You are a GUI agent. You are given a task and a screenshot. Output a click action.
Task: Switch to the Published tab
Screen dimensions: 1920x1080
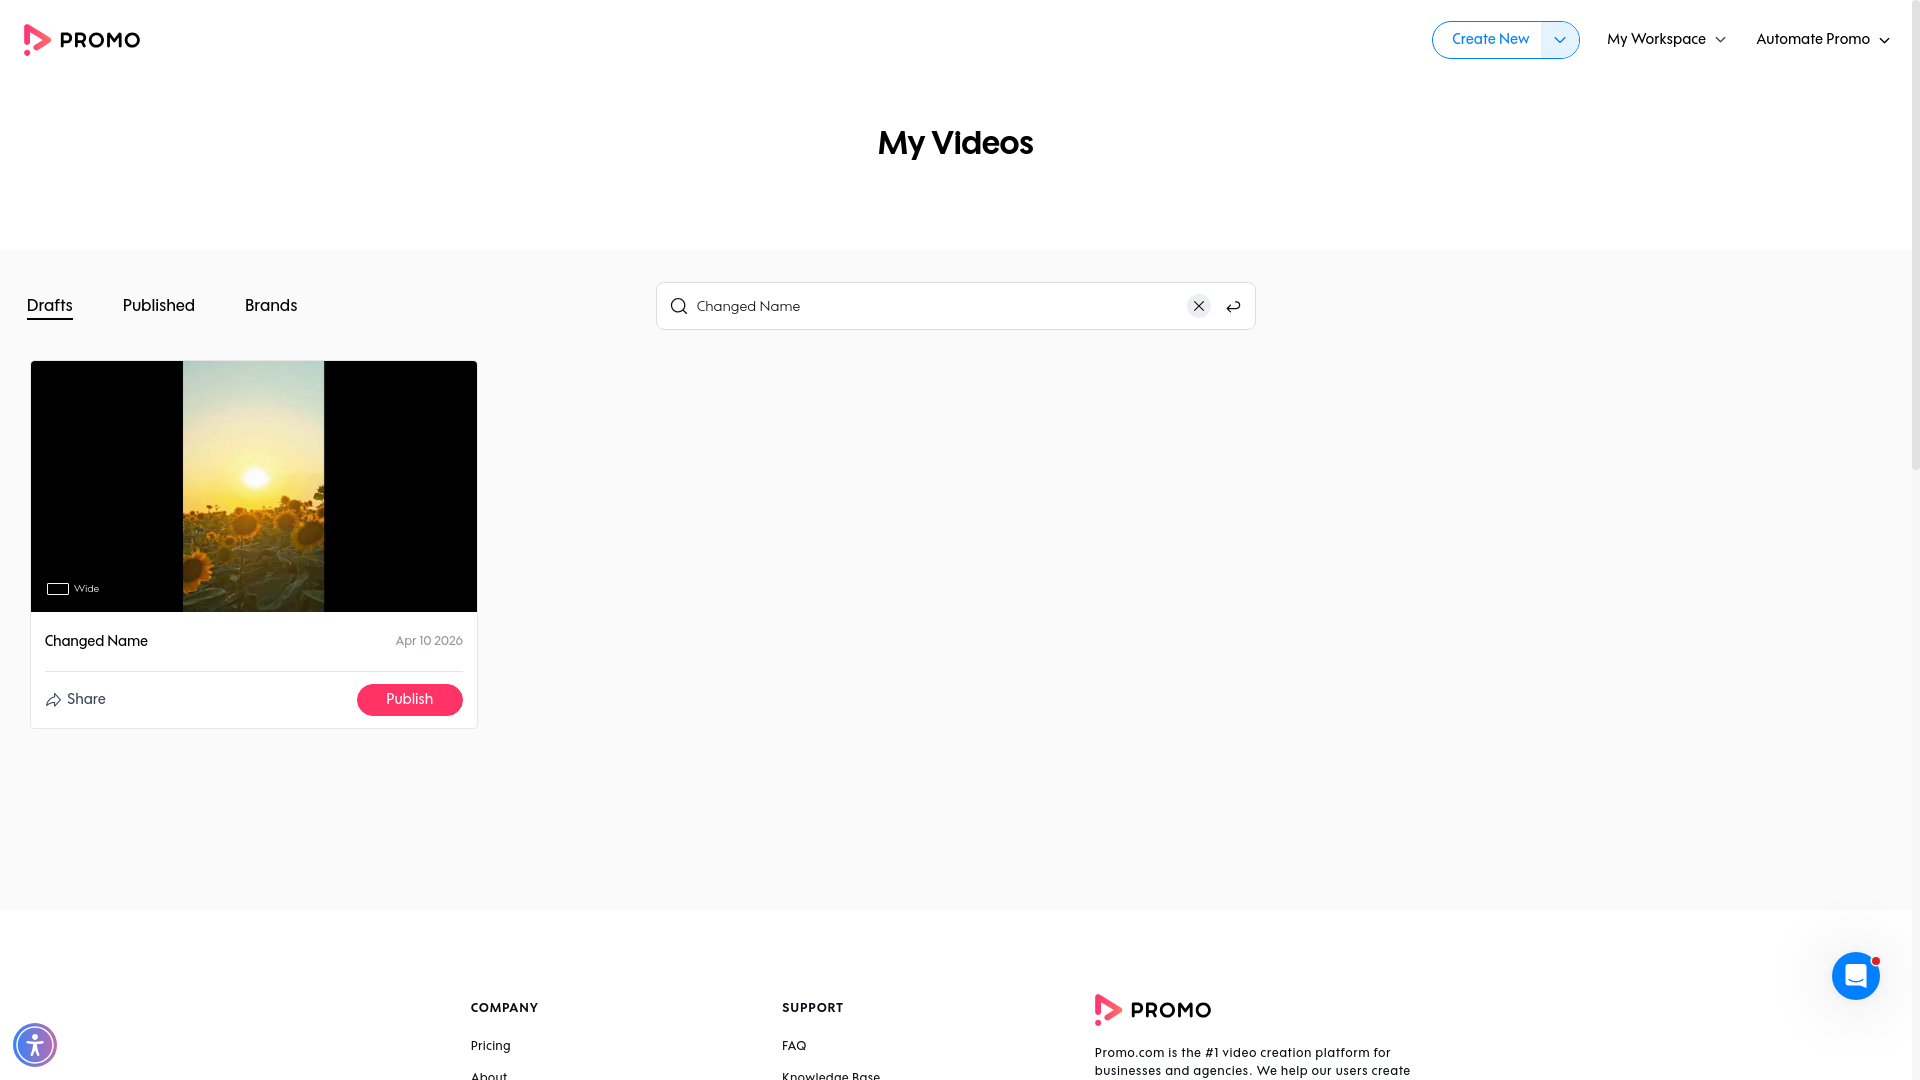pos(158,306)
